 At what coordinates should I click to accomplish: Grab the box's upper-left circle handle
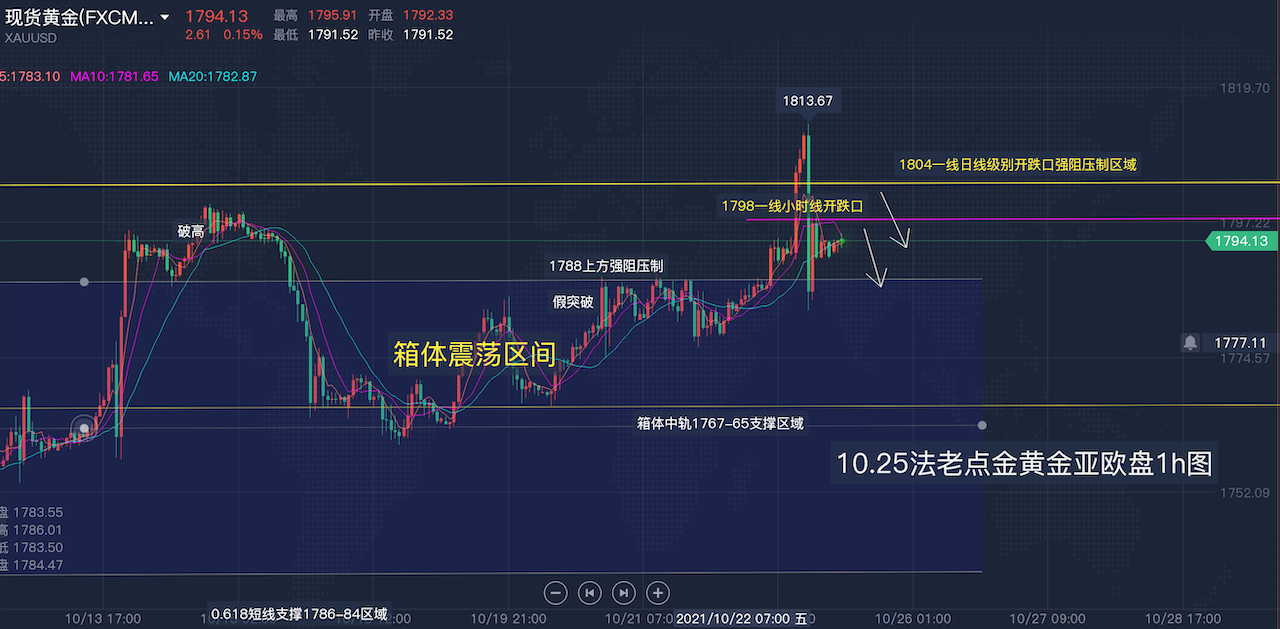(x=84, y=282)
